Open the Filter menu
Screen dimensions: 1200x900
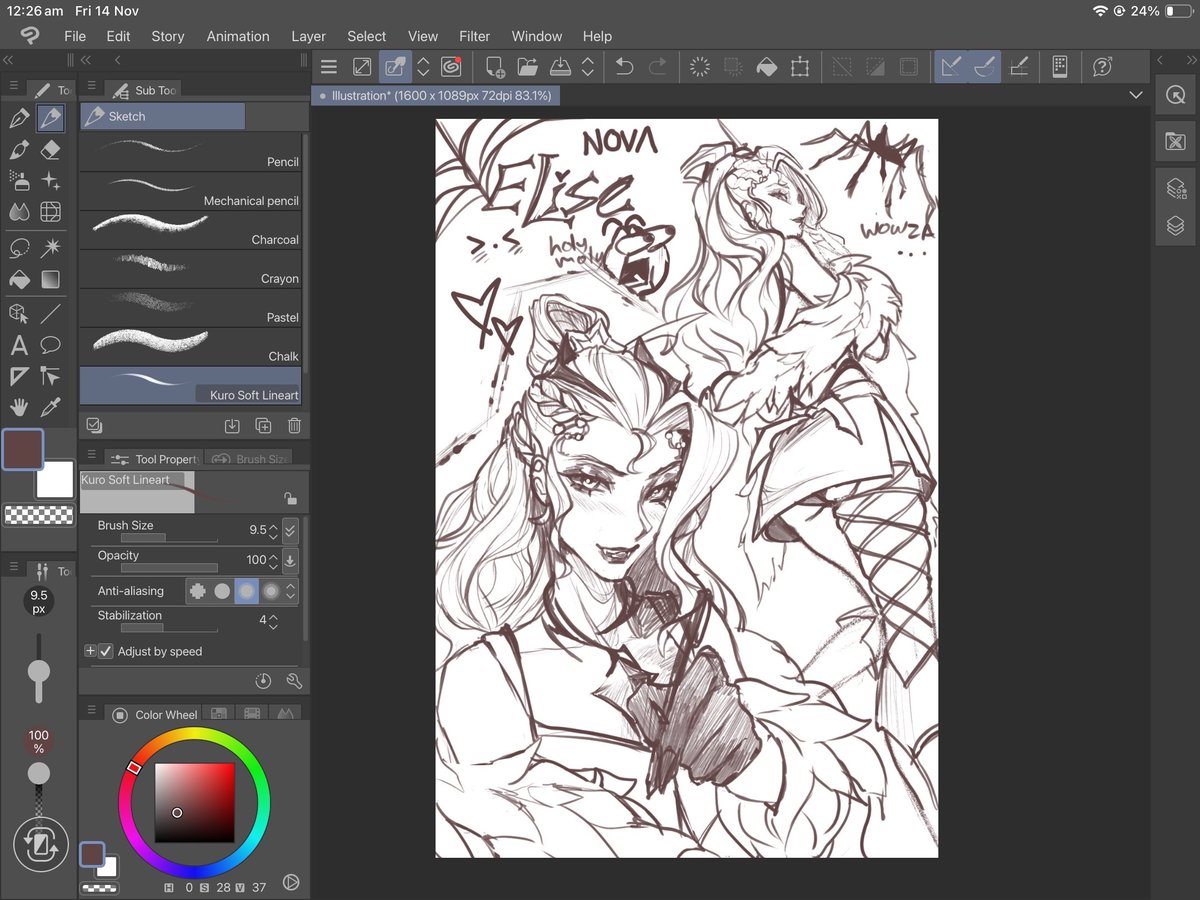pyautogui.click(x=474, y=36)
